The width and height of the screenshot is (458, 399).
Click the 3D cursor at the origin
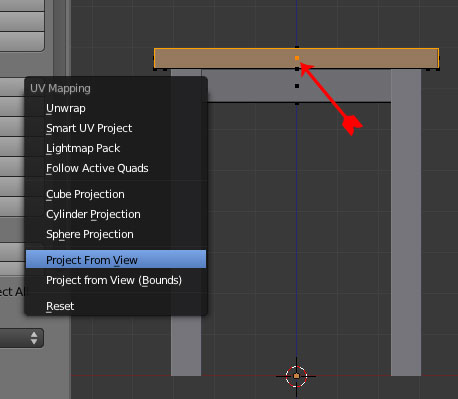click(296, 376)
